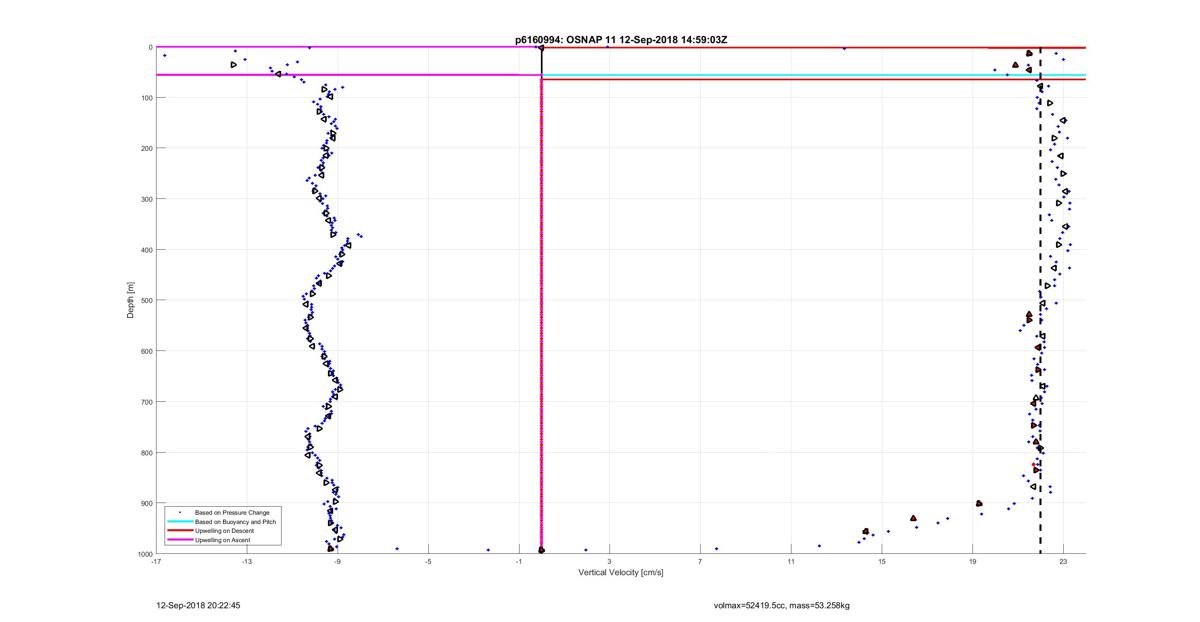
Task: Click velocity tick label "-5"
Action: pos(428,562)
